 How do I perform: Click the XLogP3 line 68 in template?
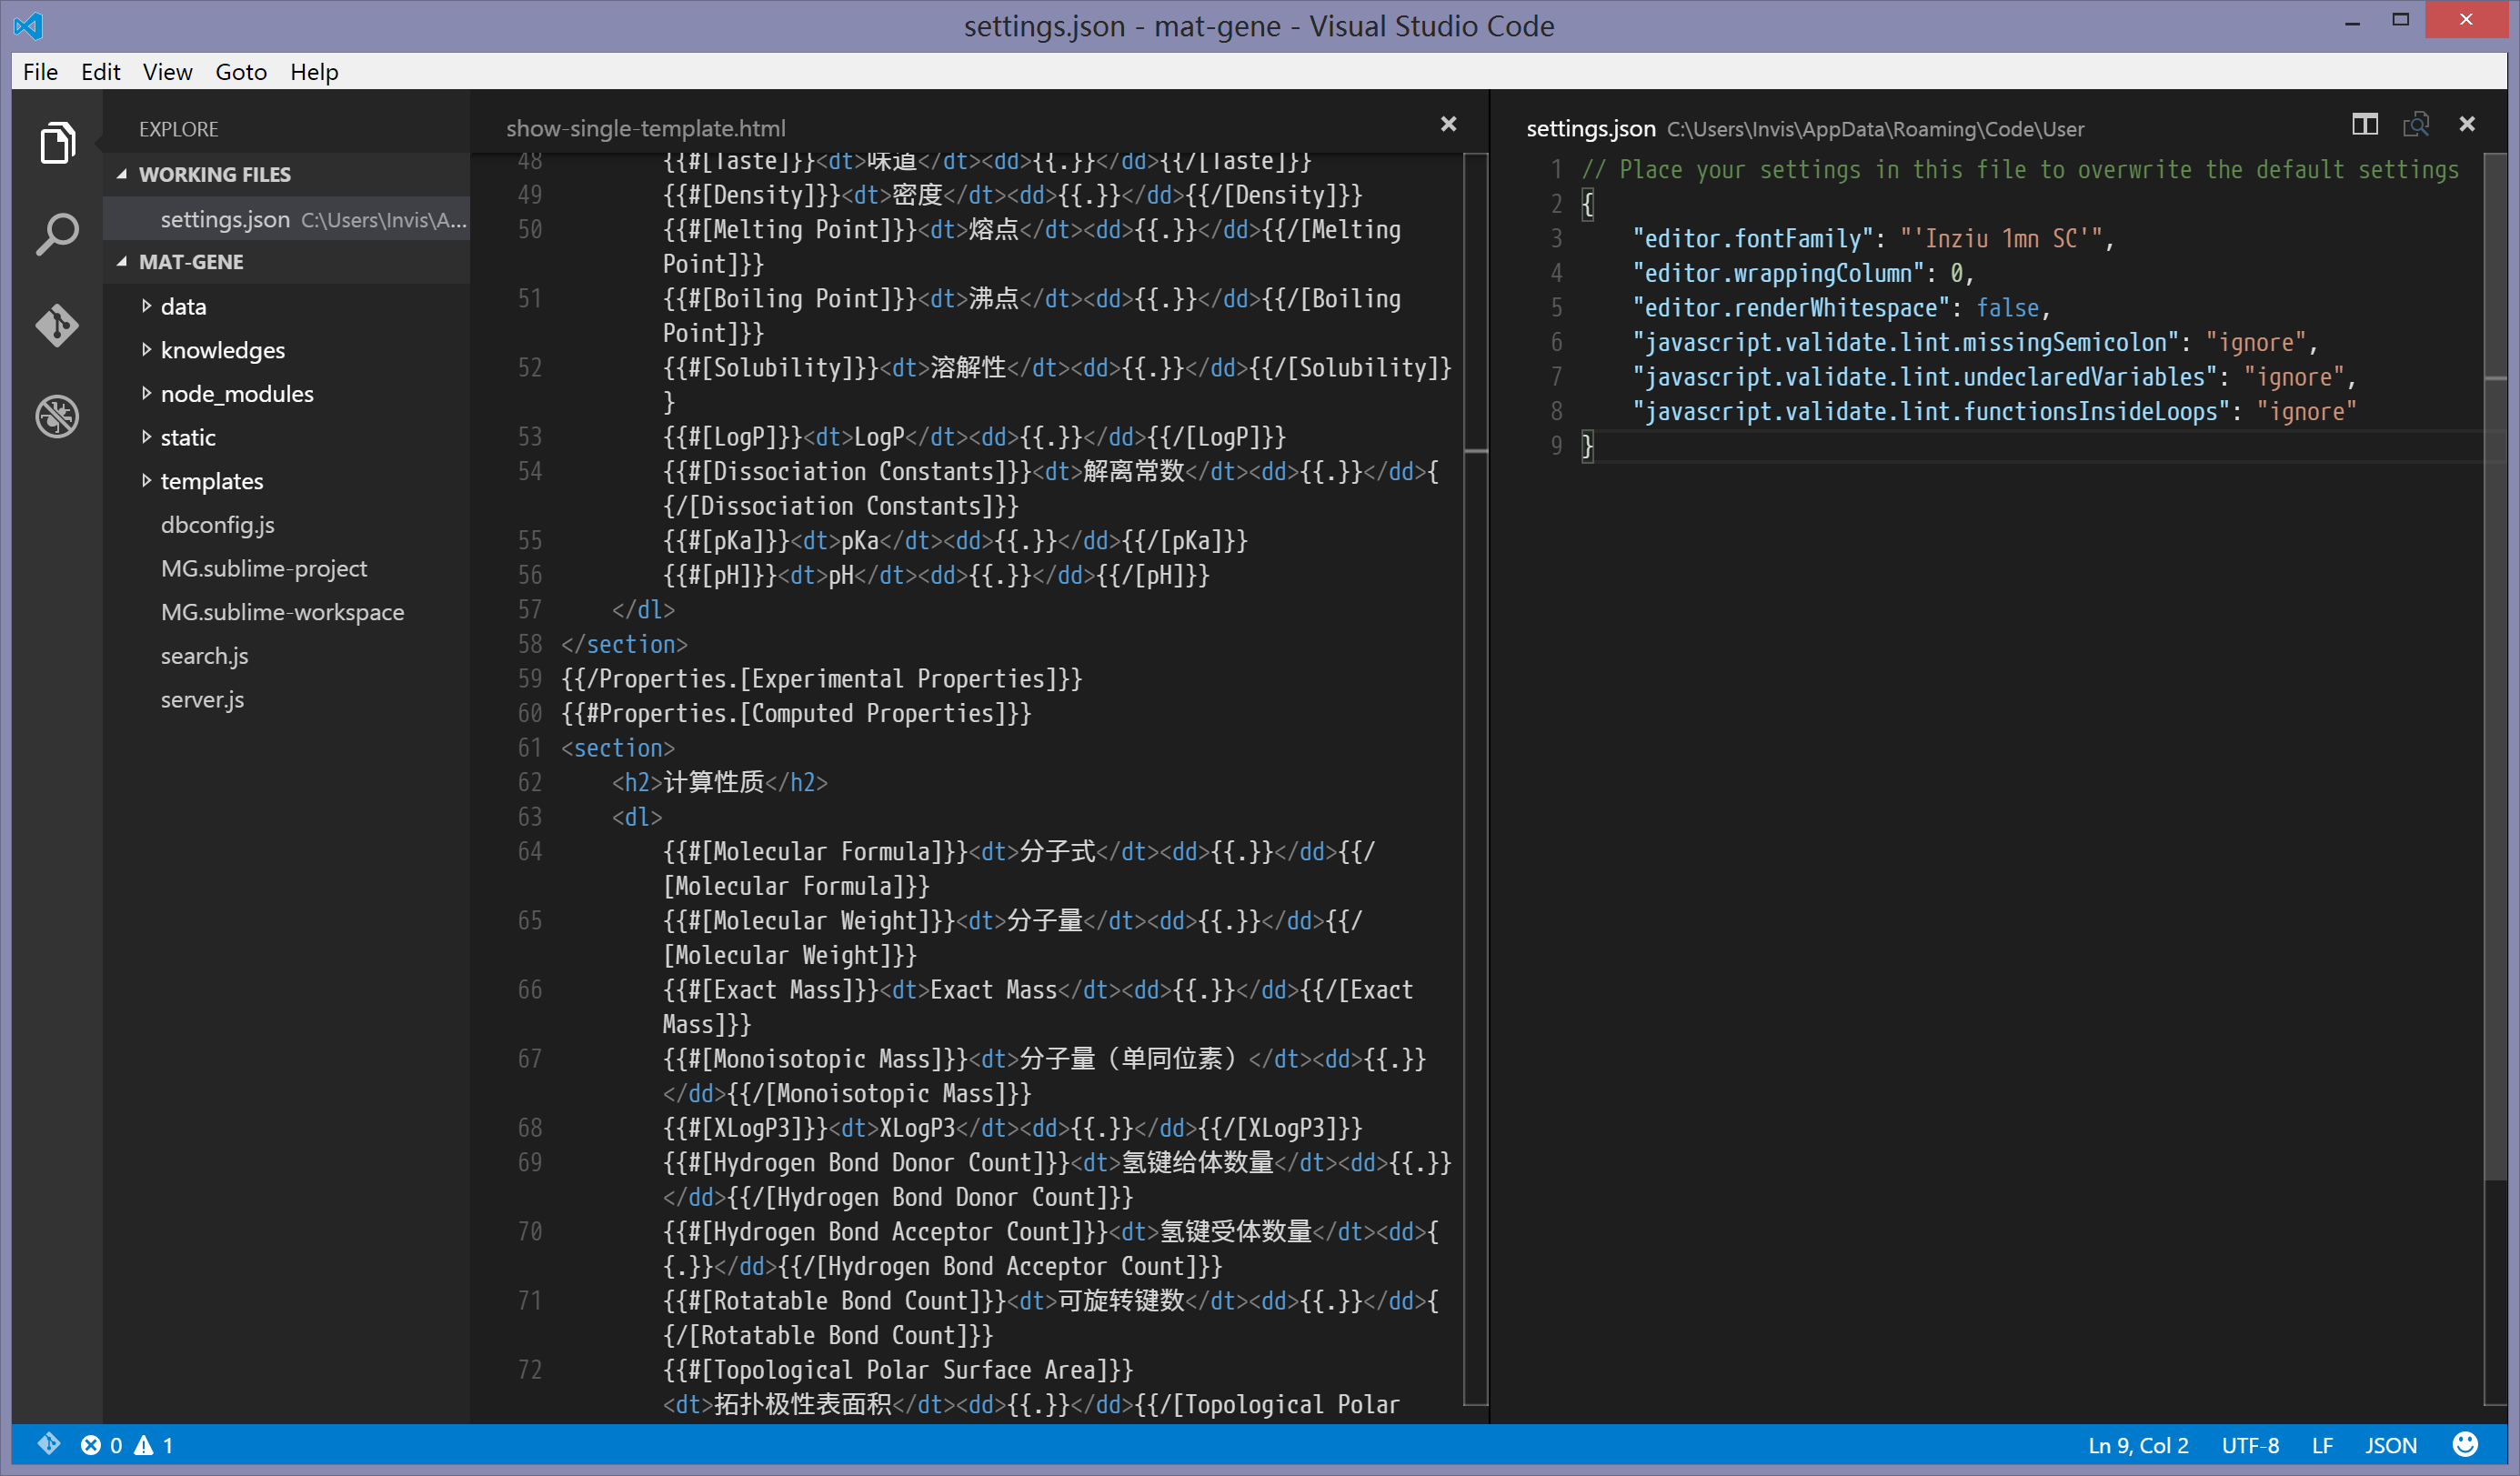point(1011,1128)
